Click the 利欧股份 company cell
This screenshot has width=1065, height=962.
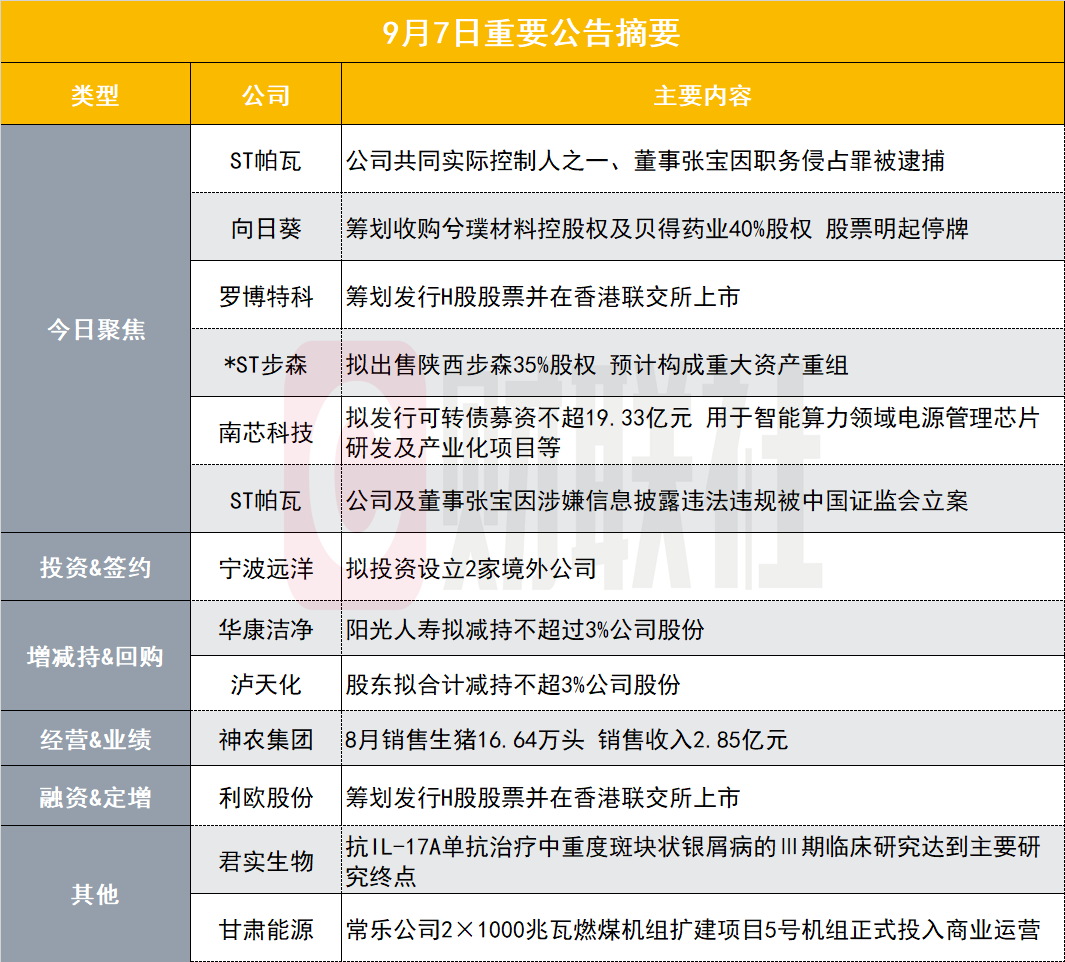click(x=266, y=797)
